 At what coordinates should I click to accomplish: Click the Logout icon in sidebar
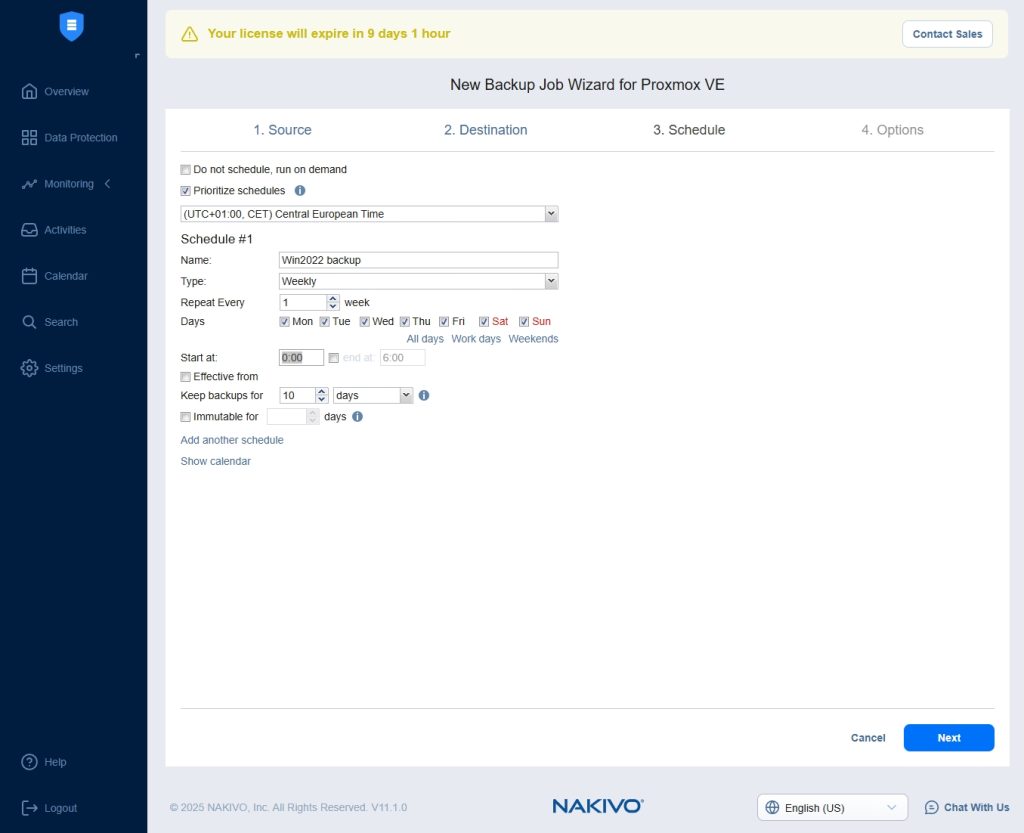pyautogui.click(x=30, y=808)
